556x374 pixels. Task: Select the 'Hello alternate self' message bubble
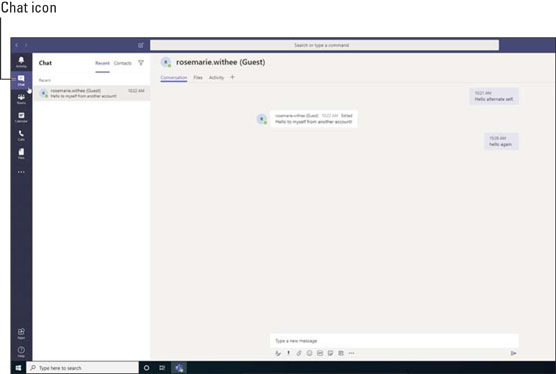[494, 96]
